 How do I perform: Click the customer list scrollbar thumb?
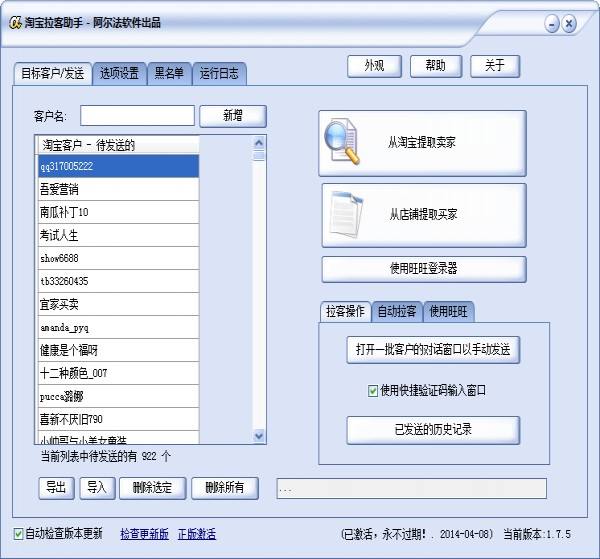coord(259,155)
